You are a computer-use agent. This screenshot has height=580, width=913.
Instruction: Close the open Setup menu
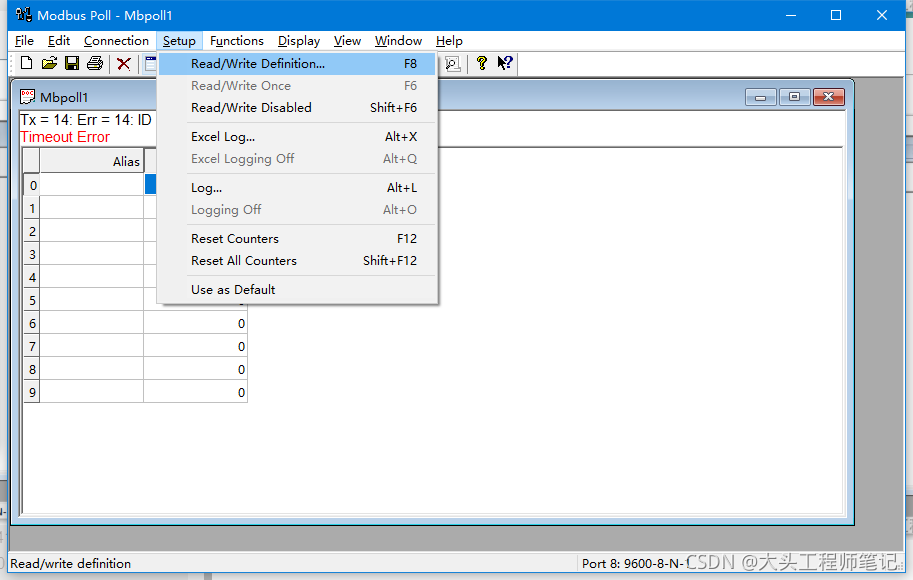179,41
